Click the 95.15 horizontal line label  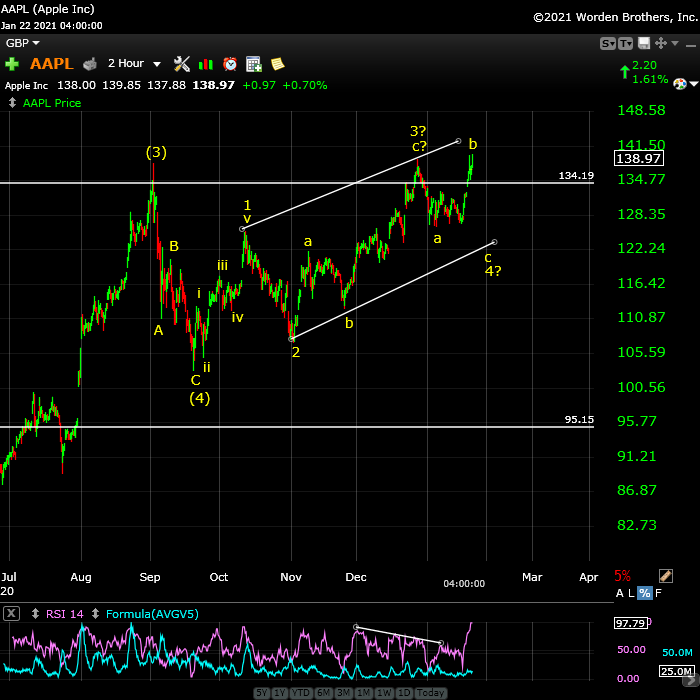(x=579, y=419)
